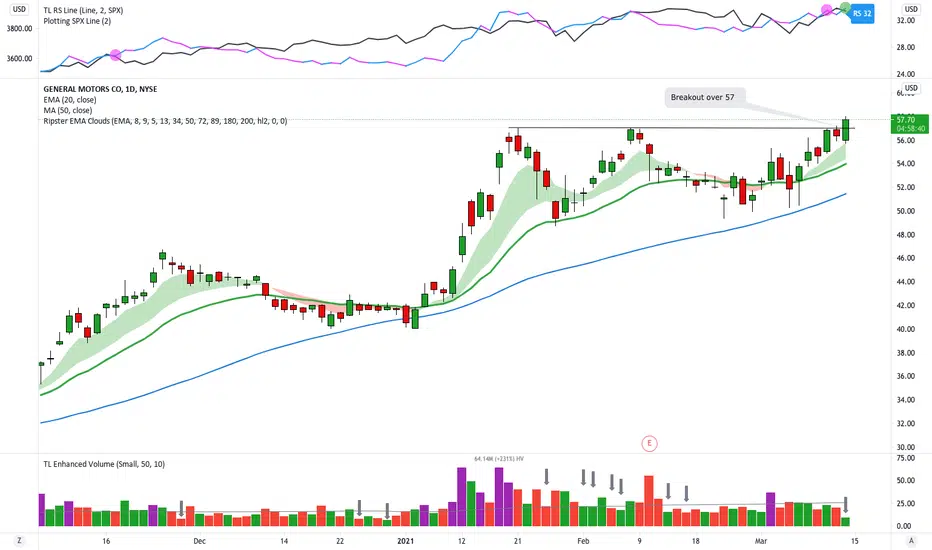Click 40.00 on the price axis
932x550 pixels.
(x=906, y=329)
